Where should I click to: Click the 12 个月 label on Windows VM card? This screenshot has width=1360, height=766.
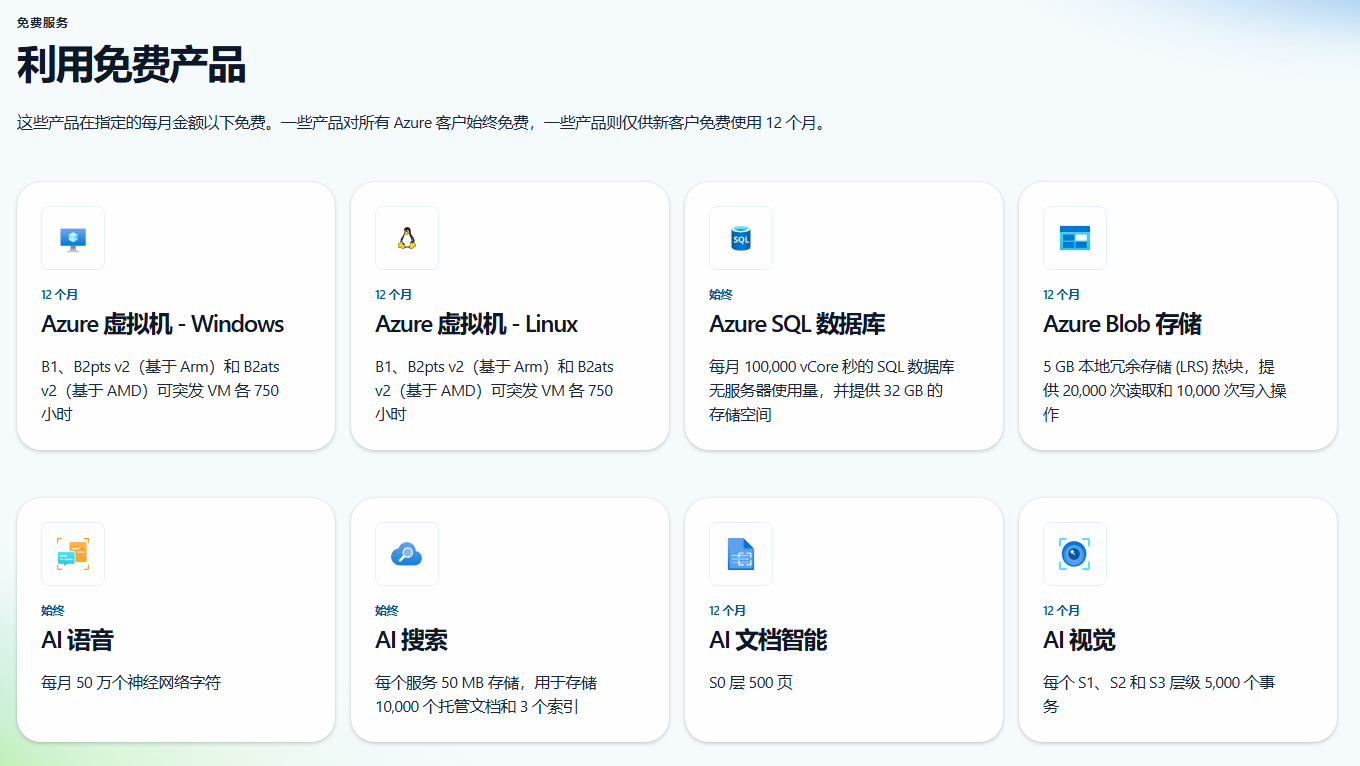(x=59, y=295)
